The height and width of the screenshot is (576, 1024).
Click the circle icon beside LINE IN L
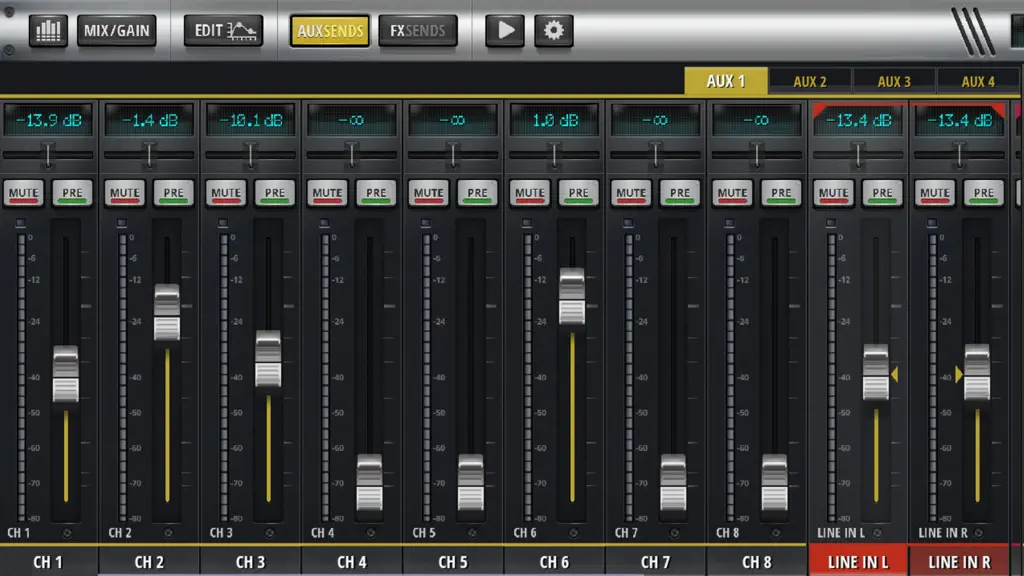(x=878, y=534)
